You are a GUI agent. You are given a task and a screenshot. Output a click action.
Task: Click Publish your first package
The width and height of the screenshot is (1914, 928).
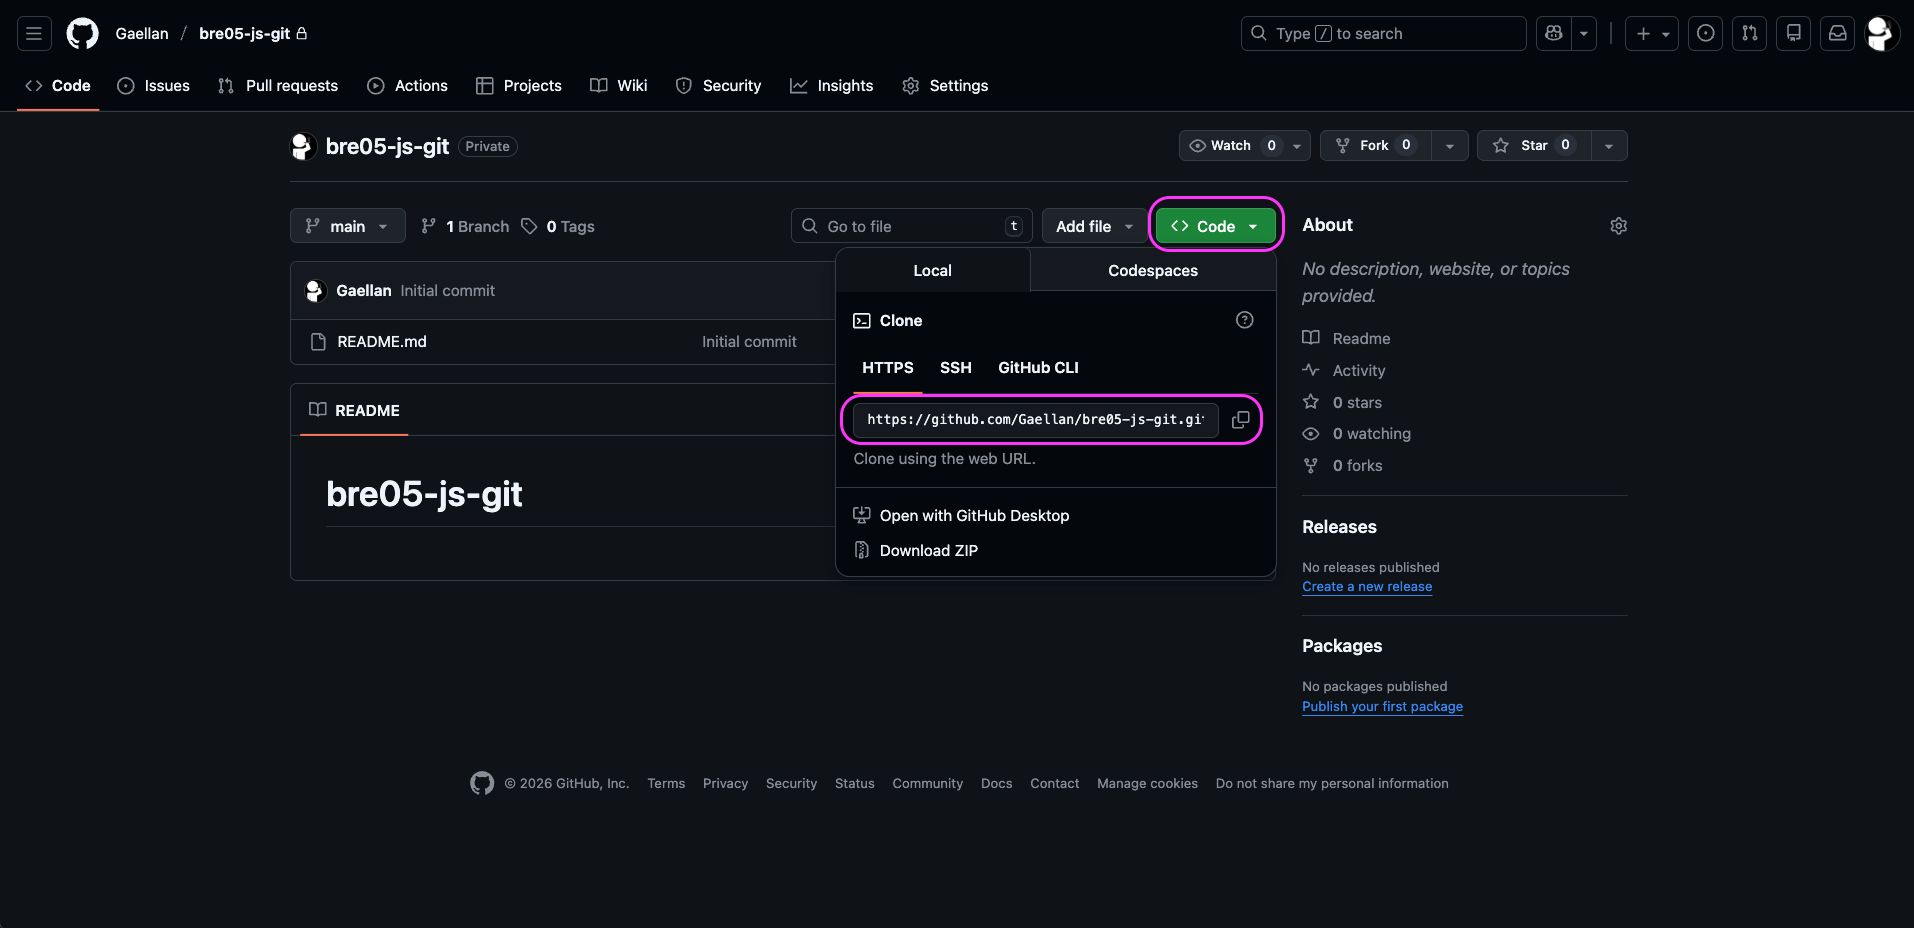click(x=1382, y=707)
